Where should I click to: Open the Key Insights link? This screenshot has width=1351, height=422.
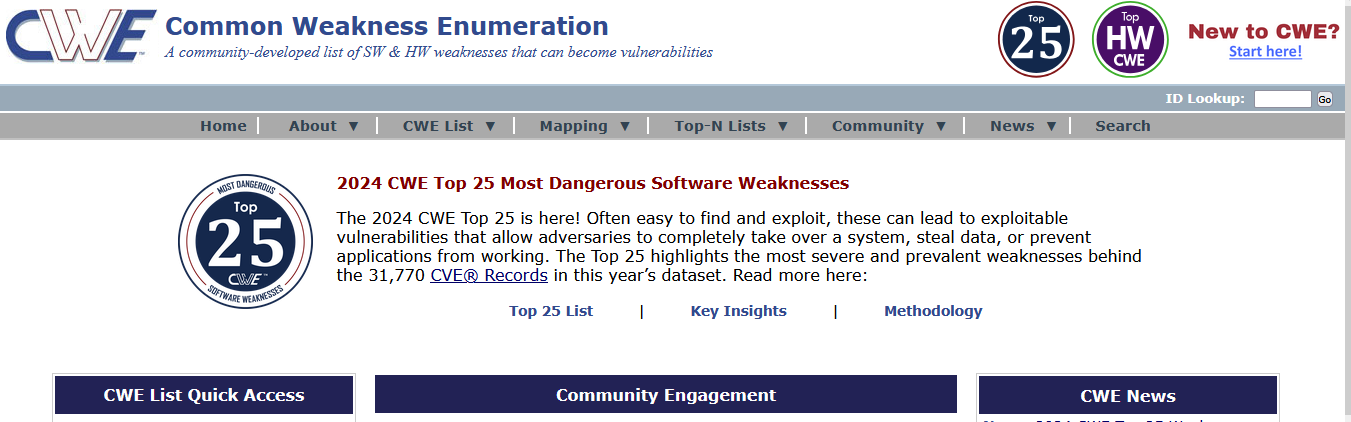coord(739,311)
